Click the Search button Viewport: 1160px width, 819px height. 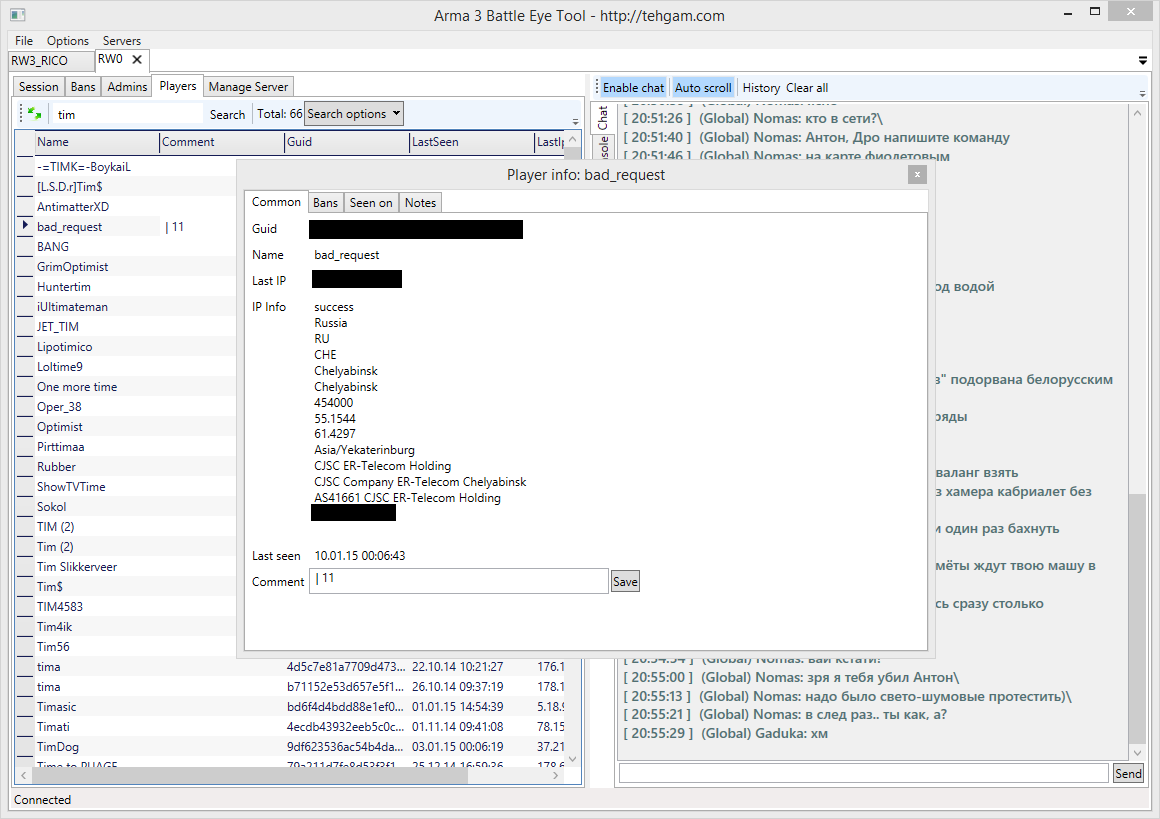tap(227, 115)
